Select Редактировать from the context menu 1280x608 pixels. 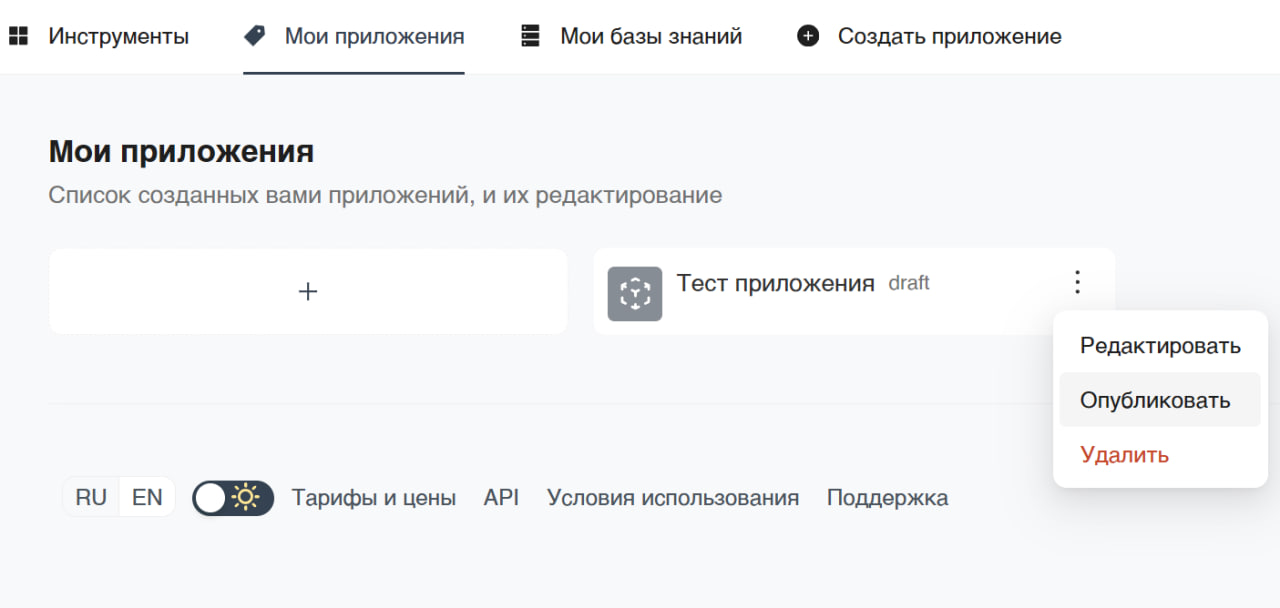tap(1160, 346)
